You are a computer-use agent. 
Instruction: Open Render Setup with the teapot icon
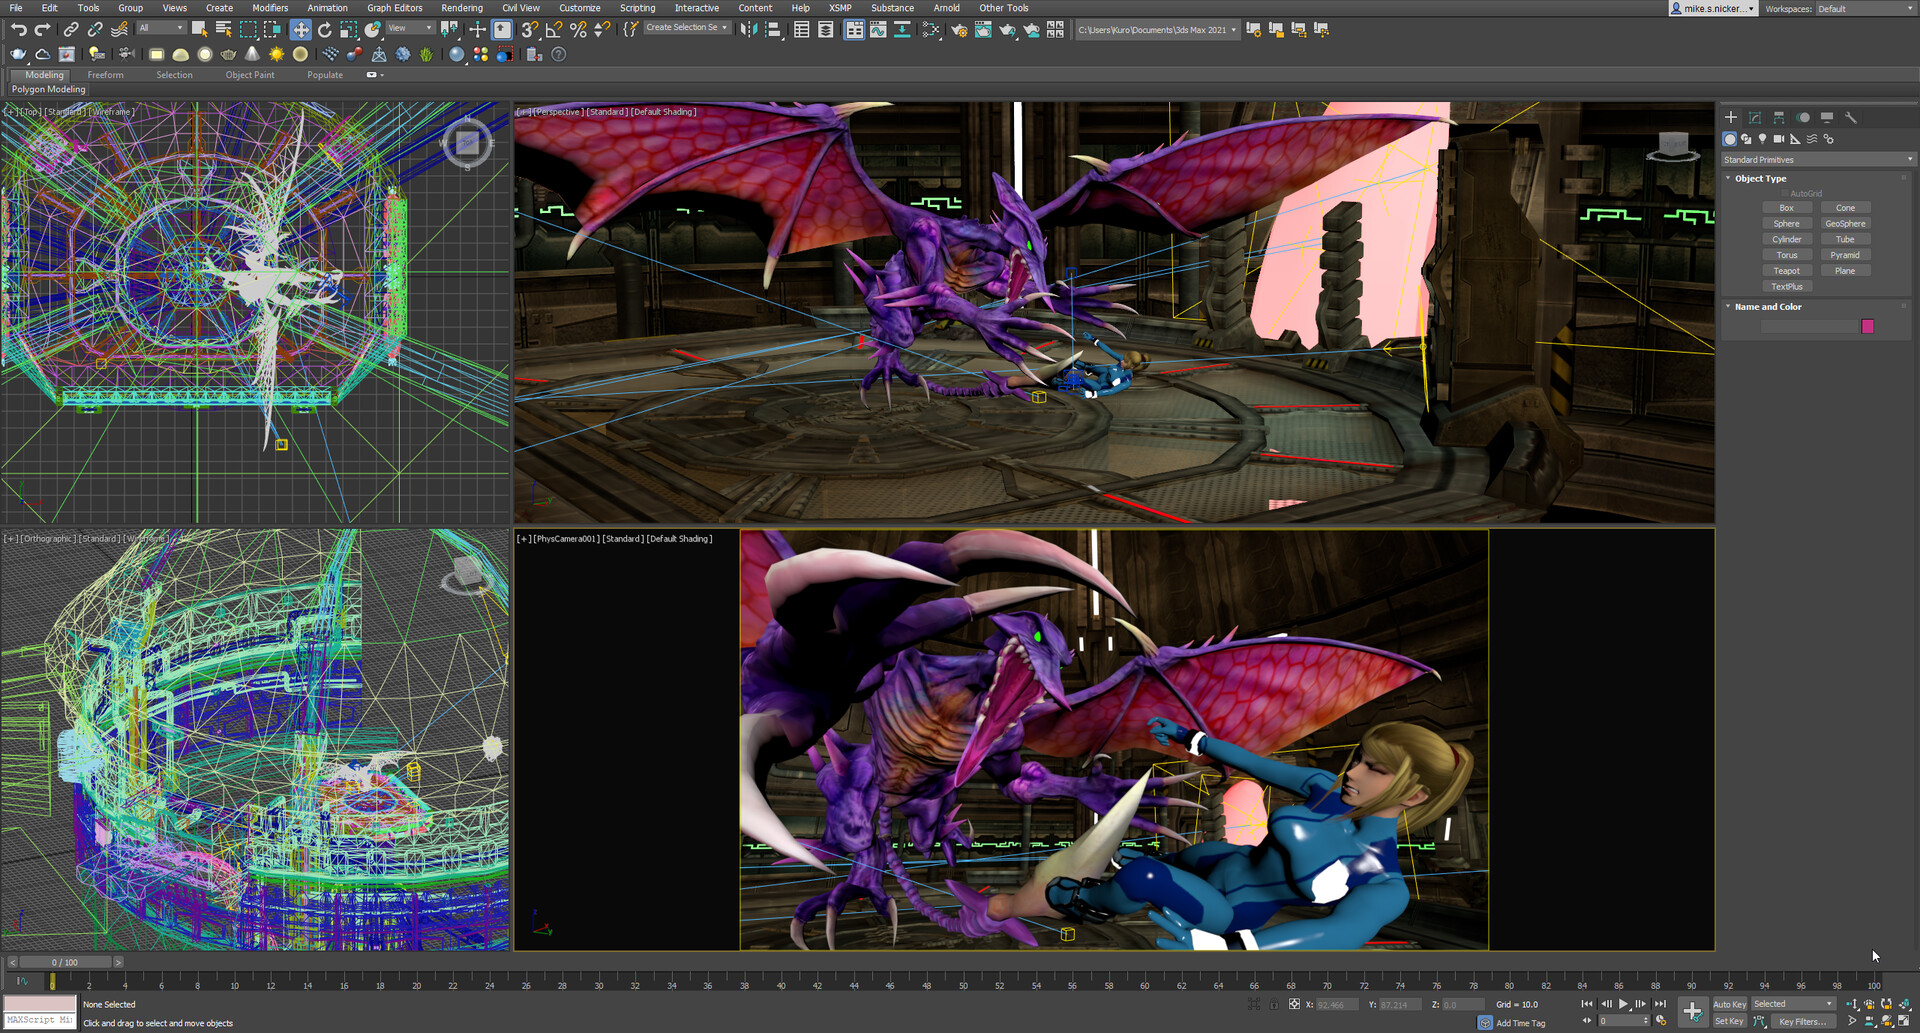(x=960, y=30)
